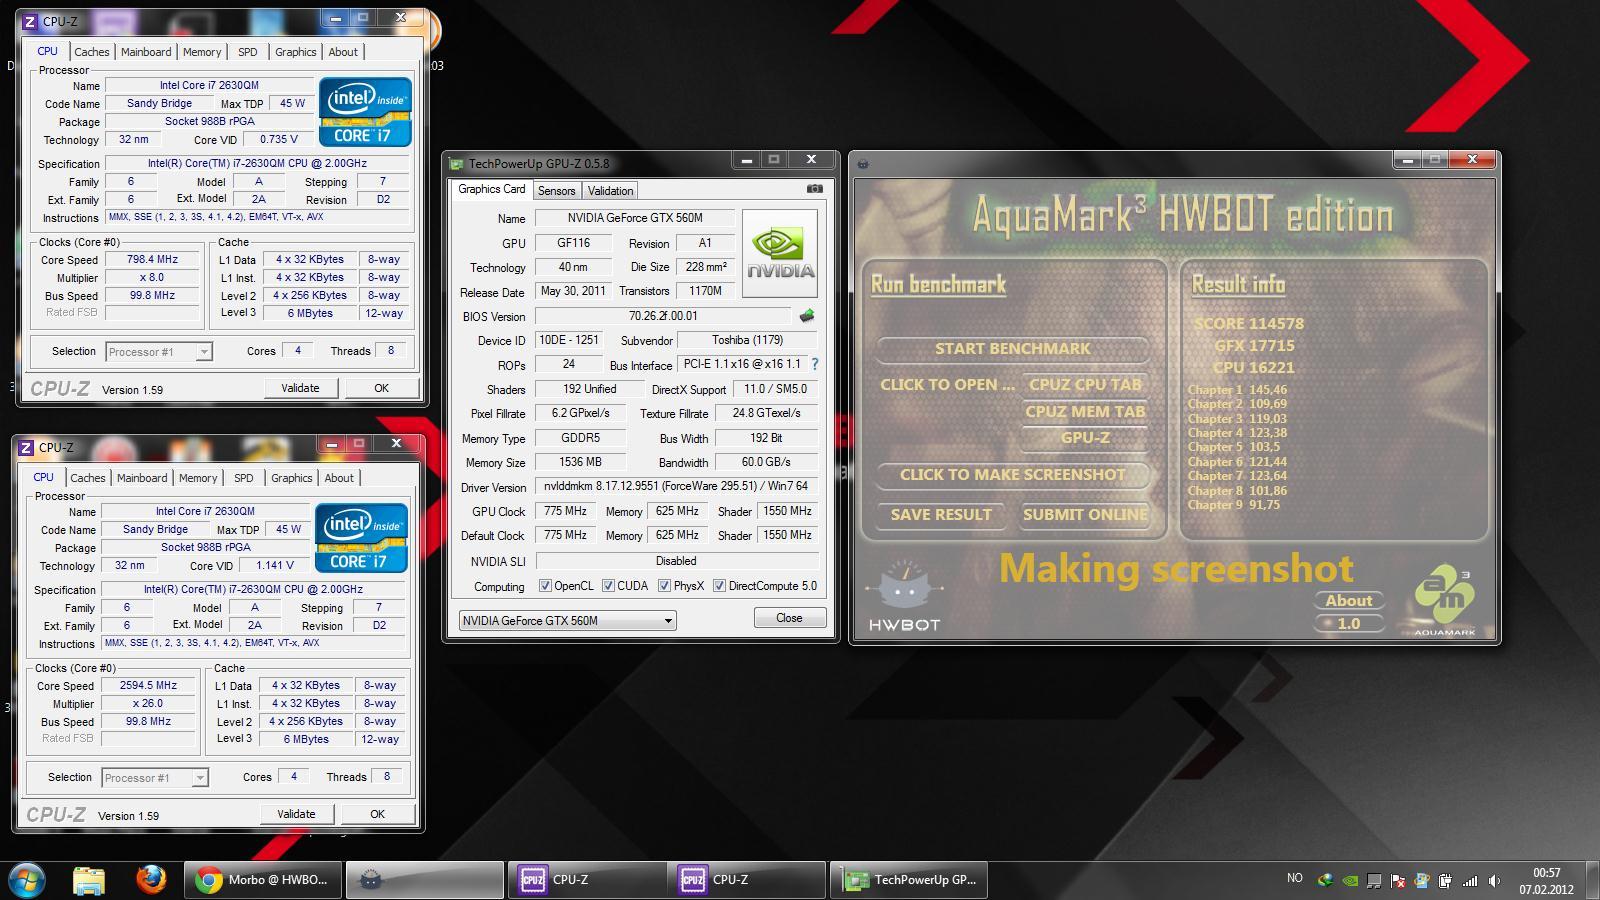Viewport: 1600px width, 900px height.
Task: Open Action Center flag tray icon
Action: pos(1398,881)
